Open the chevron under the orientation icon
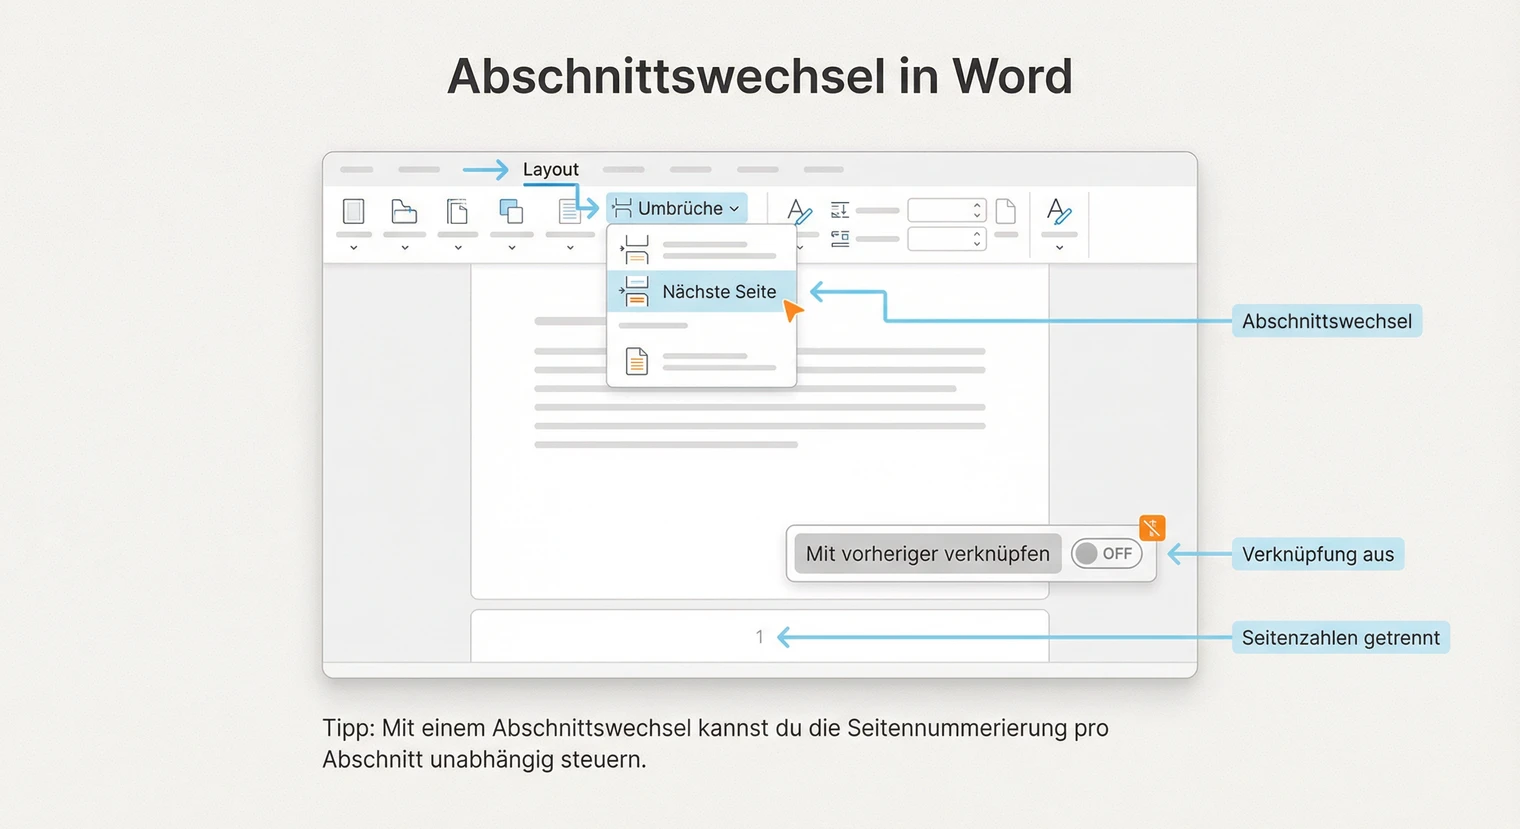The image size is (1520, 829). click(x=404, y=247)
